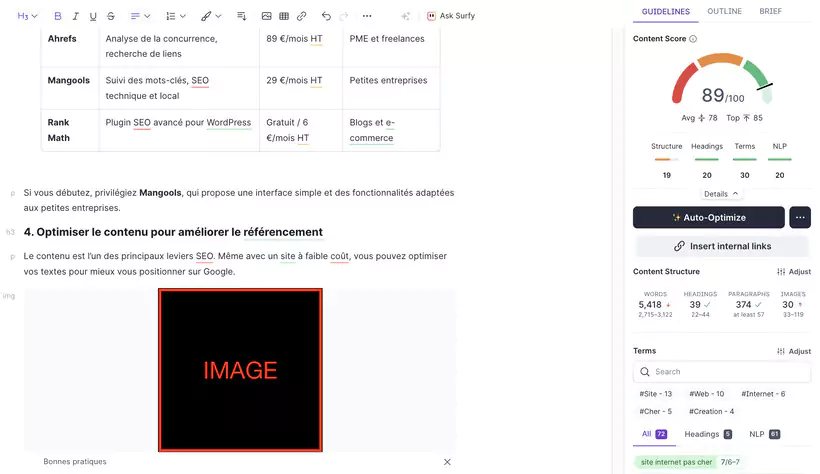
Task: Adjust the Content Structure settings
Action: 794,272
